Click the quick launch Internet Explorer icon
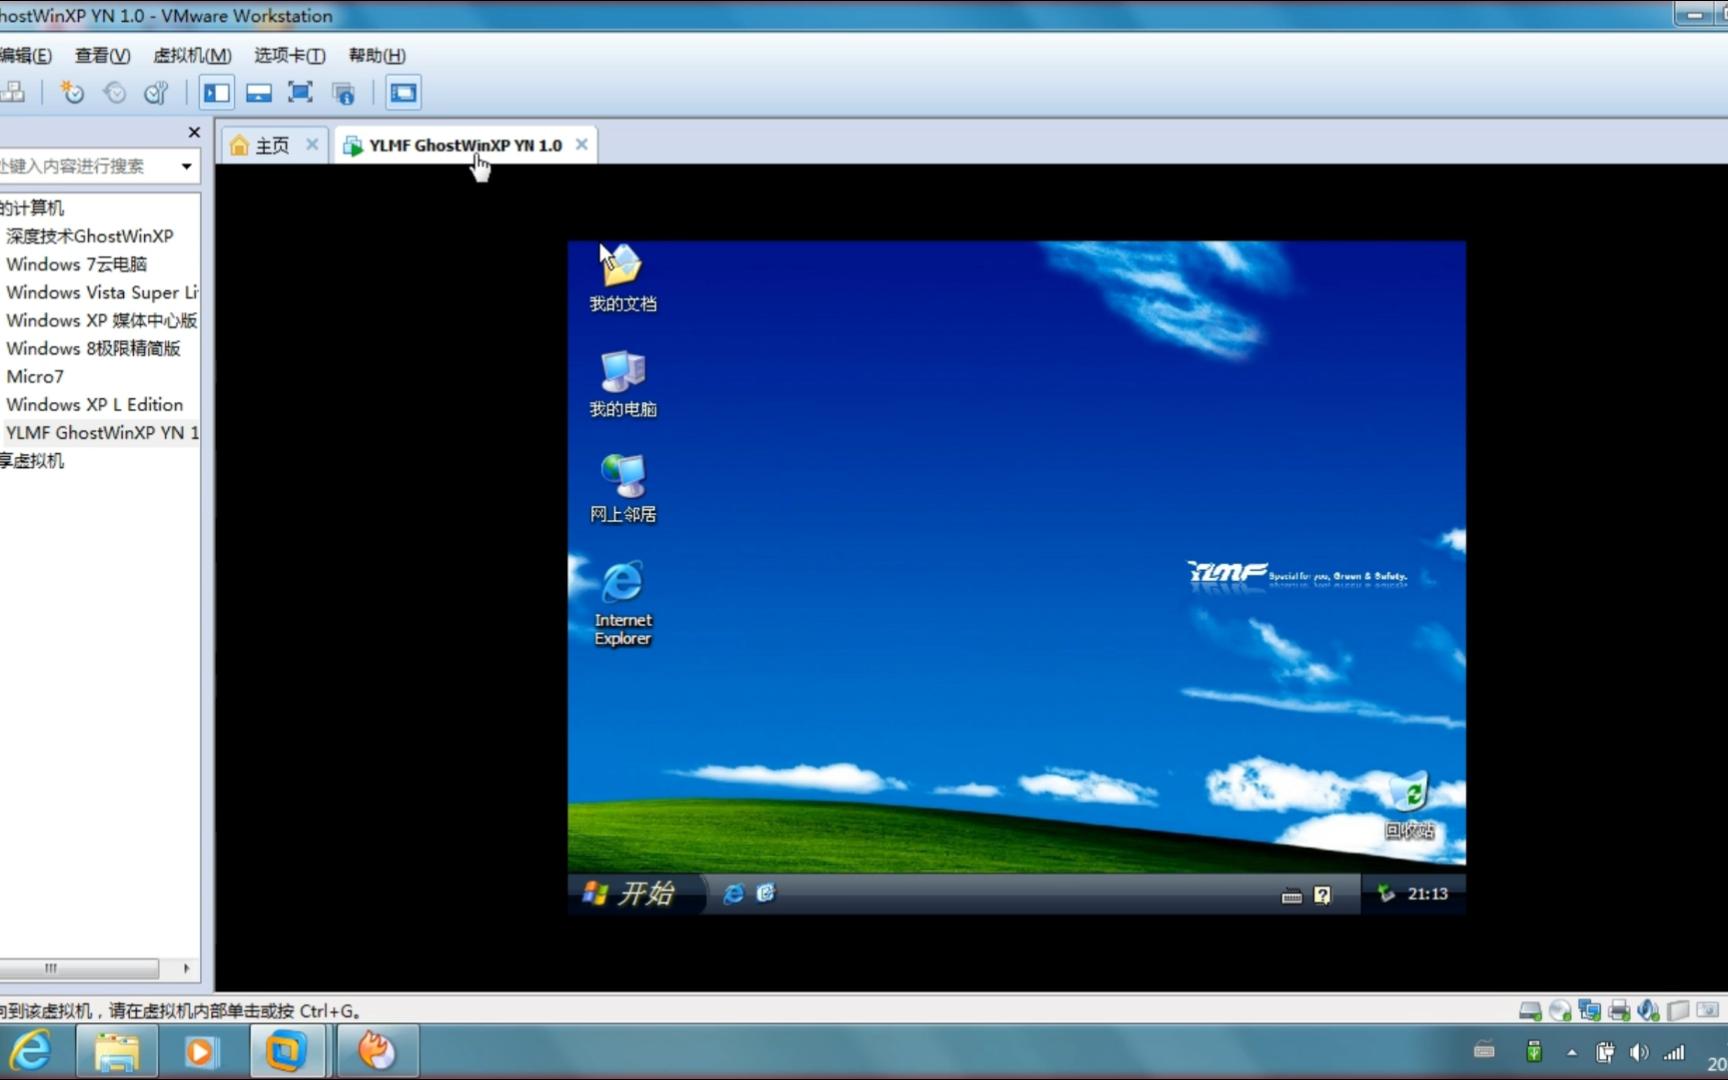The height and width of the screenshot is (1080, 1728). [733, 893]
